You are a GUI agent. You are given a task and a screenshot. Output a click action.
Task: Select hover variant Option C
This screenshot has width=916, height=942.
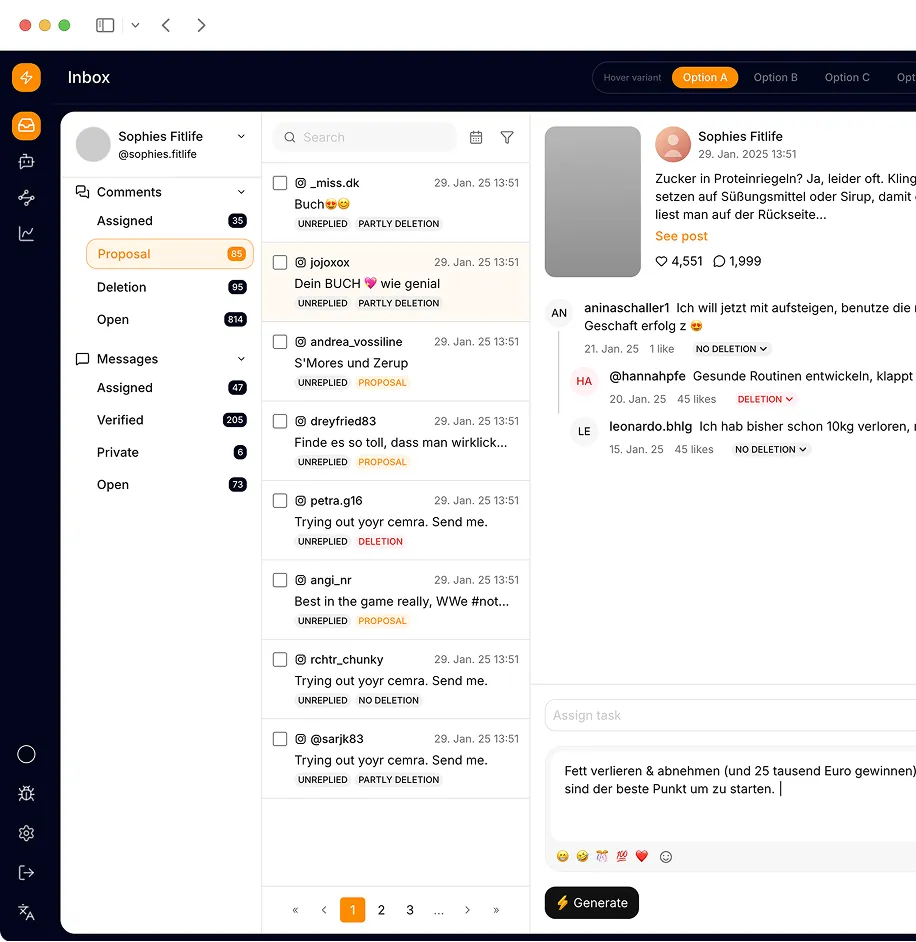pos(847,77)
